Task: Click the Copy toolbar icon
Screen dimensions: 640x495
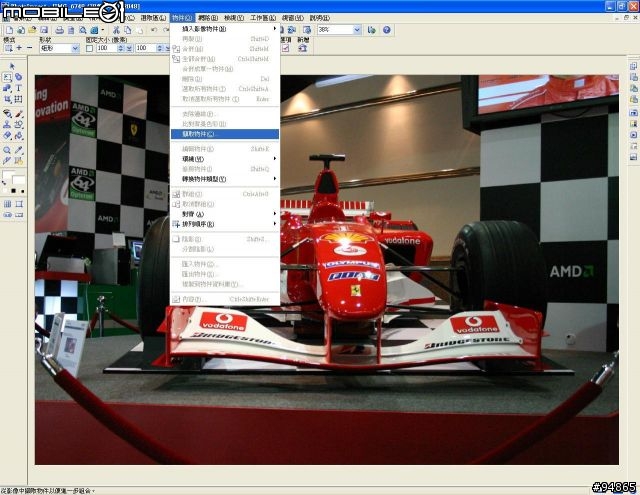Action: pyautogui.click(x=128, y=30)
